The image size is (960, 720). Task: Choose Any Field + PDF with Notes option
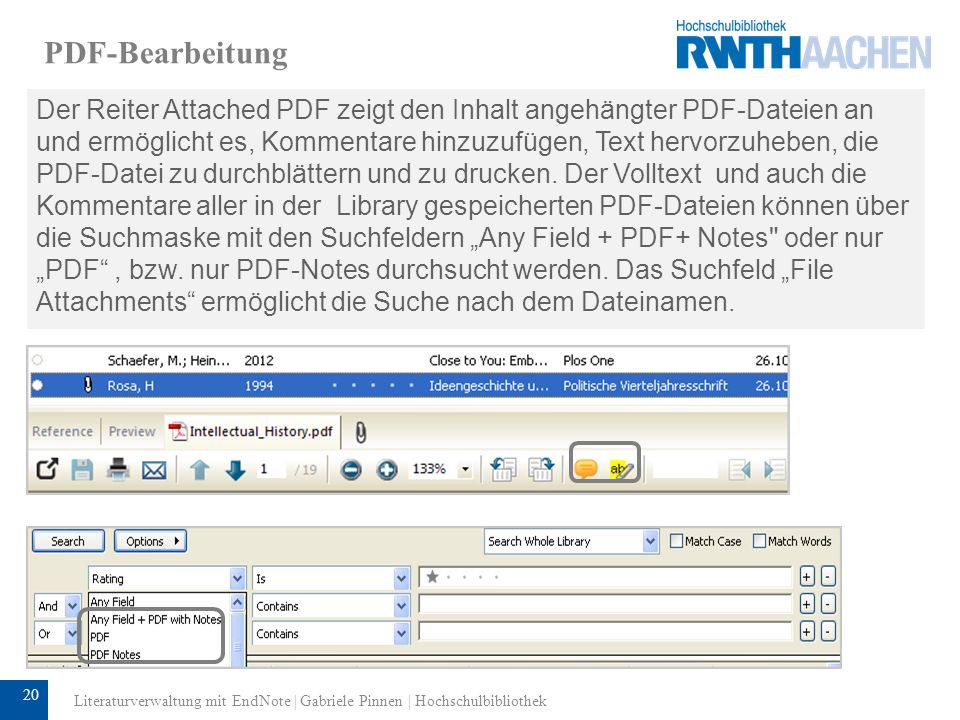click(156, 620)
